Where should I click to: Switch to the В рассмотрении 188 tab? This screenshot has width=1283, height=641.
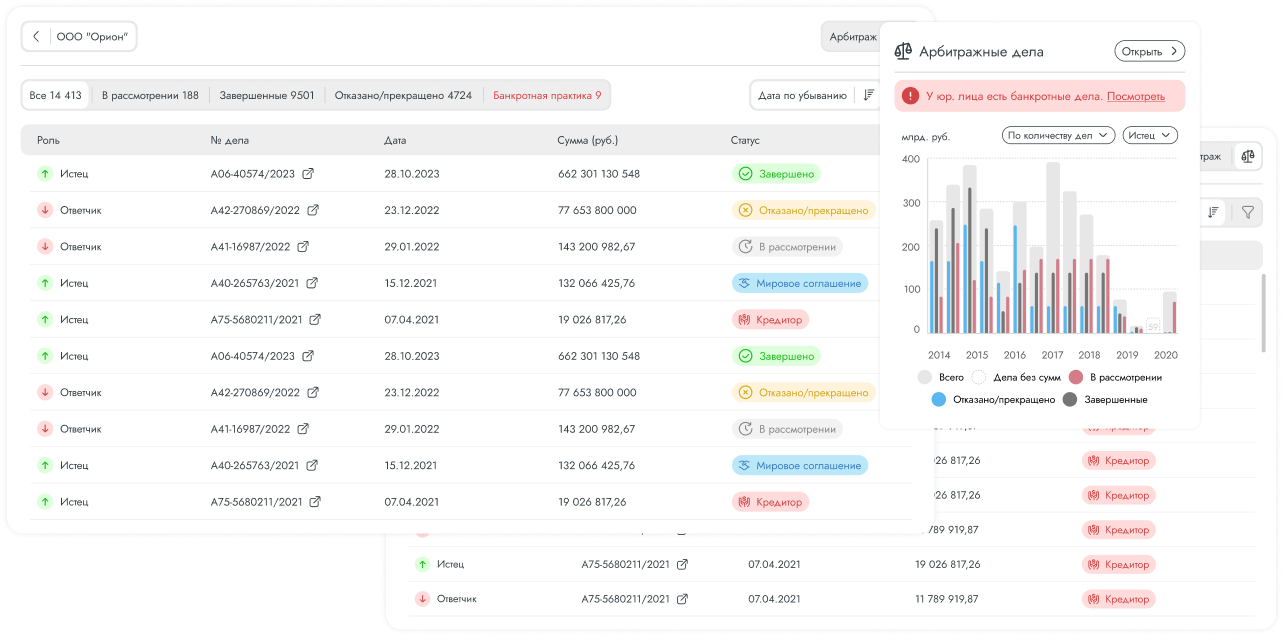150,96
